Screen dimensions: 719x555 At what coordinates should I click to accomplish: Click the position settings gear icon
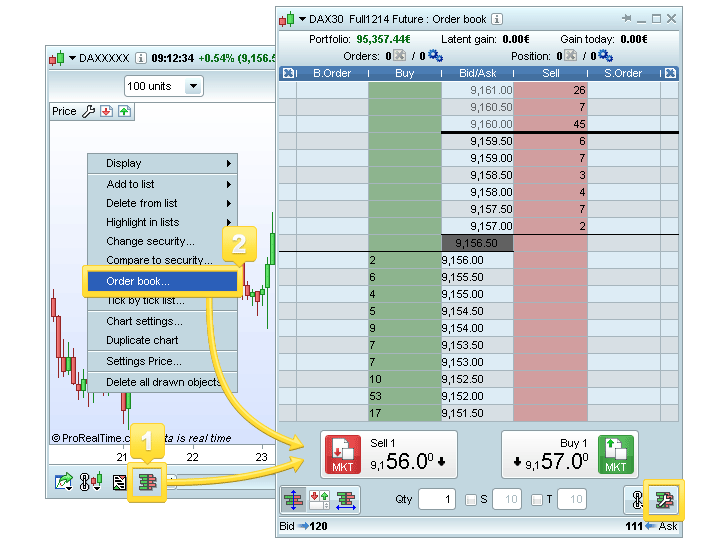coord(605,56)
